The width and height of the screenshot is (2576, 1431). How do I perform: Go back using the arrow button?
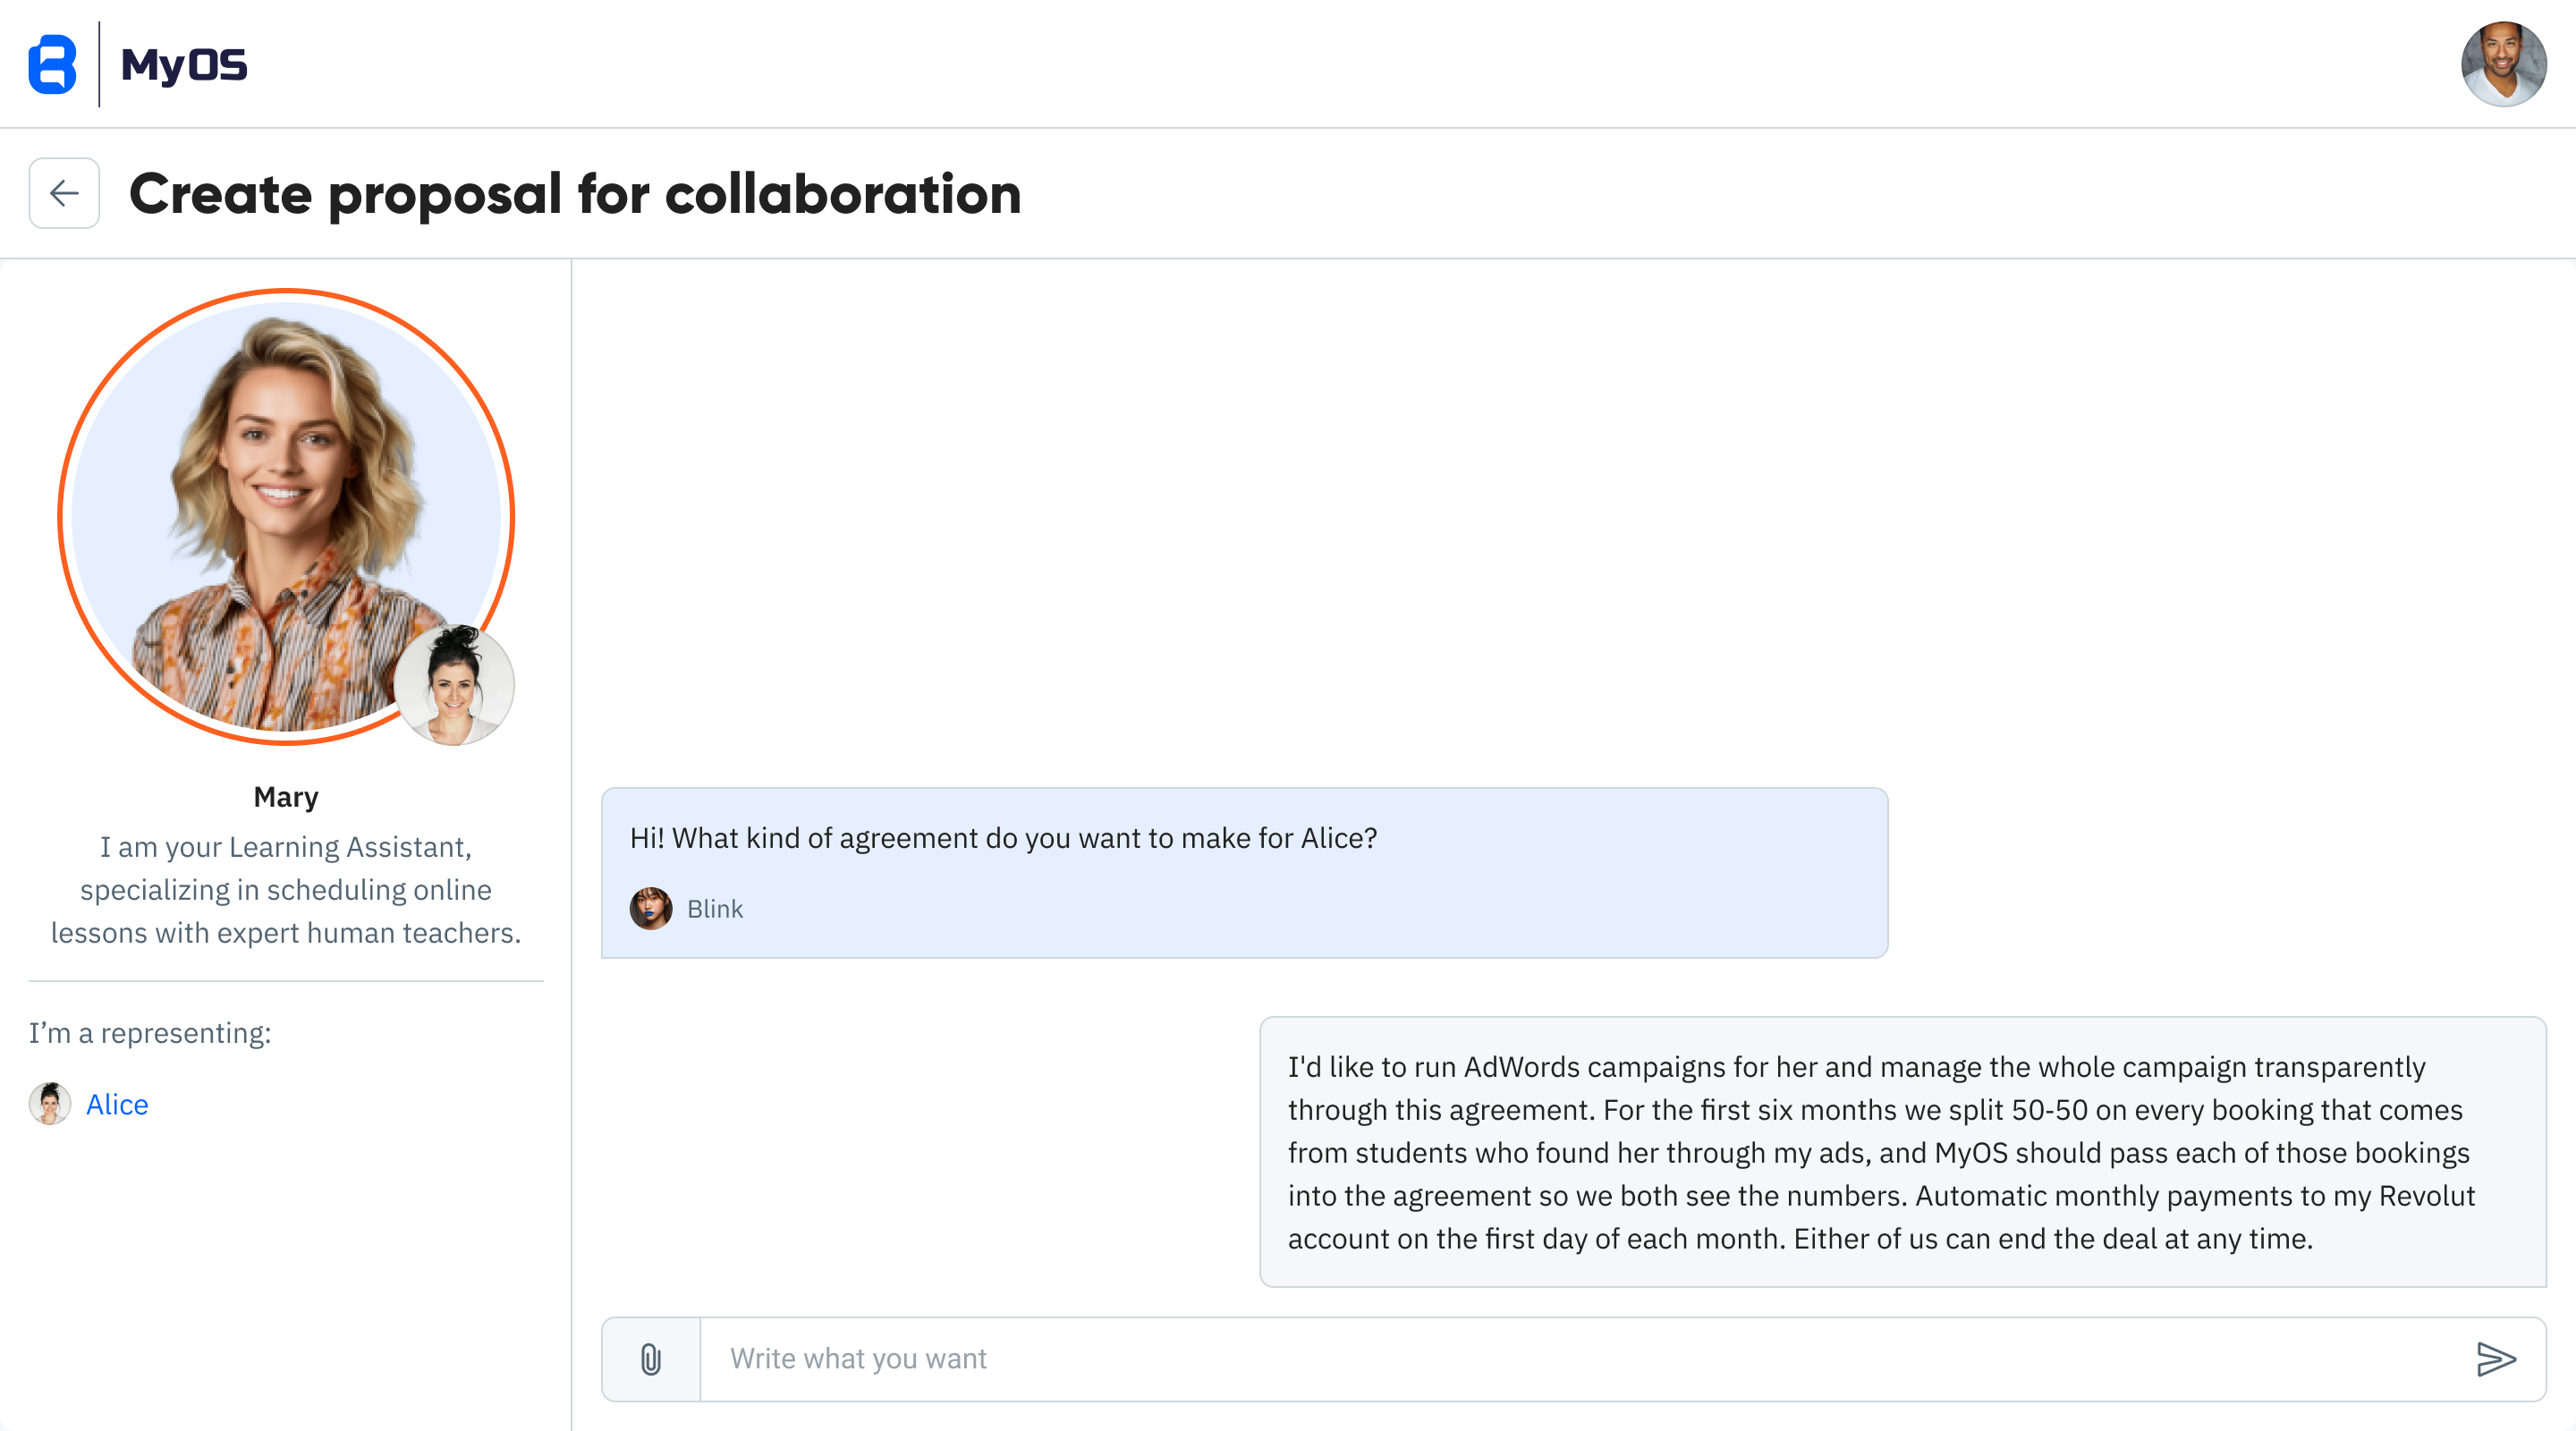coord(64,193)
